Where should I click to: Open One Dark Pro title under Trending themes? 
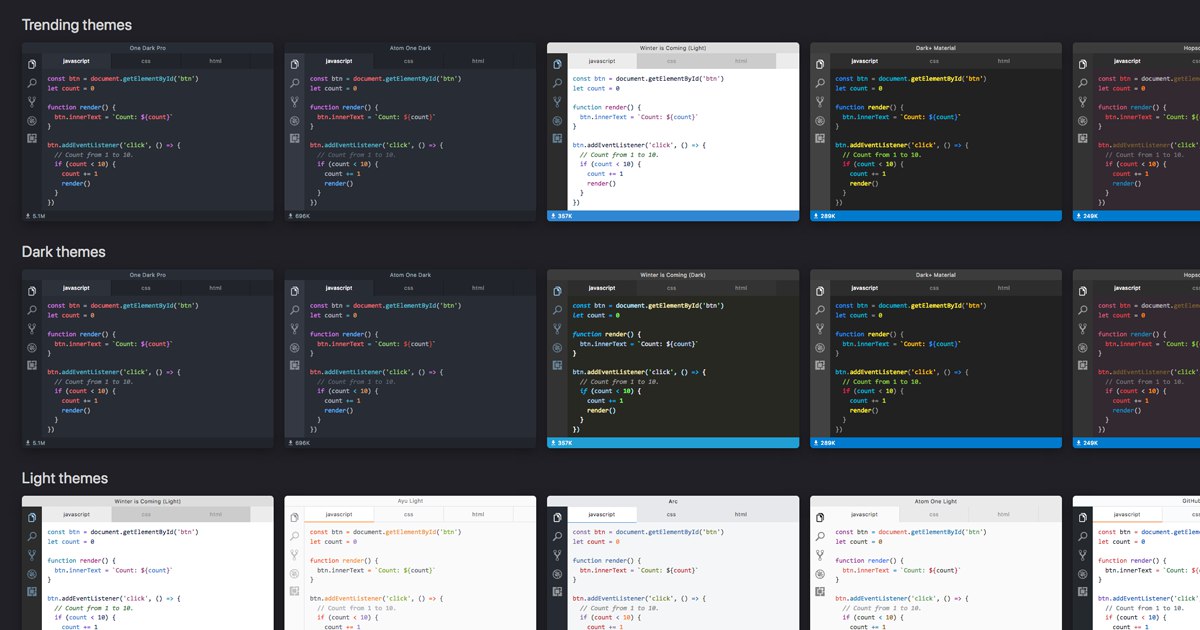[148, 48]
